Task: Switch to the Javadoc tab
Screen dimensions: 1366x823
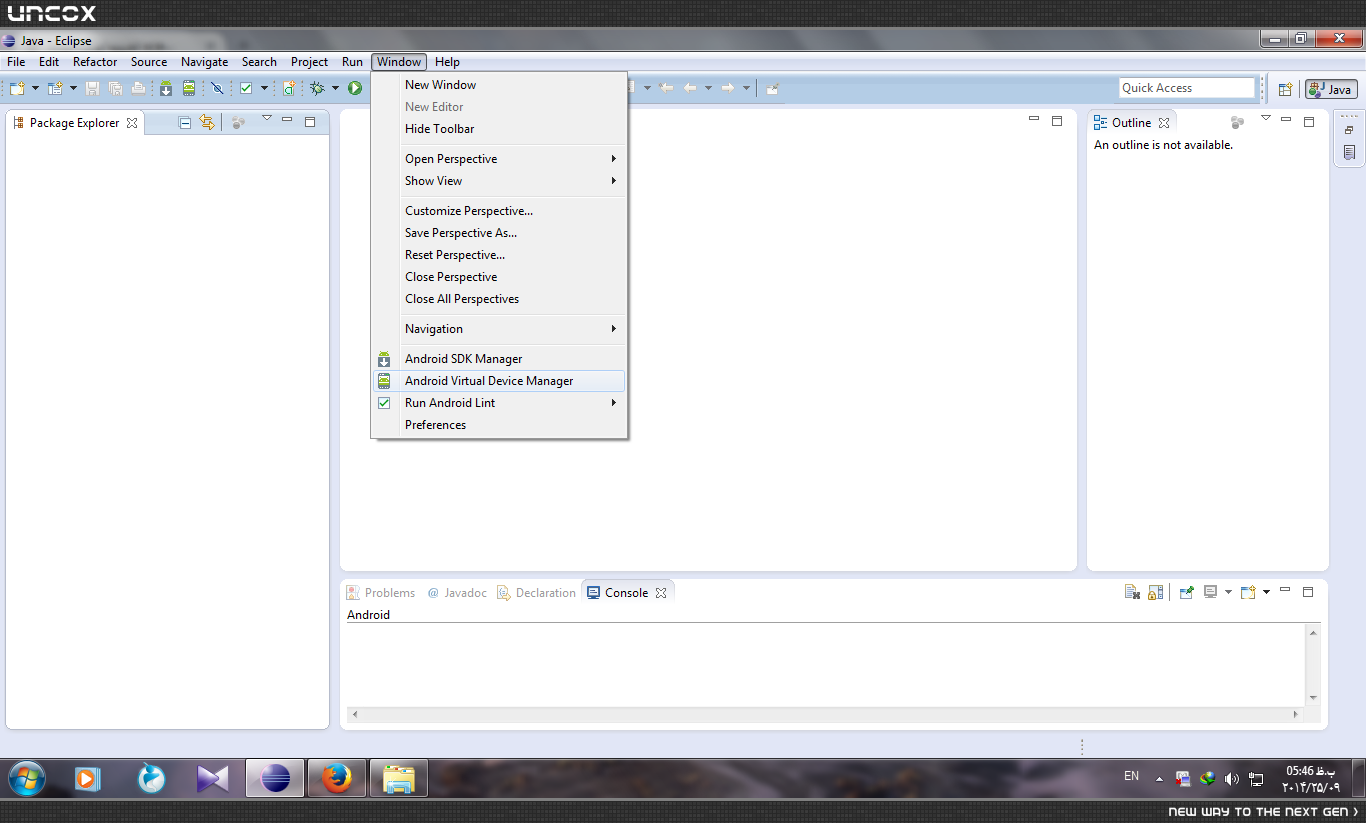Action: [x=457, y=593]
